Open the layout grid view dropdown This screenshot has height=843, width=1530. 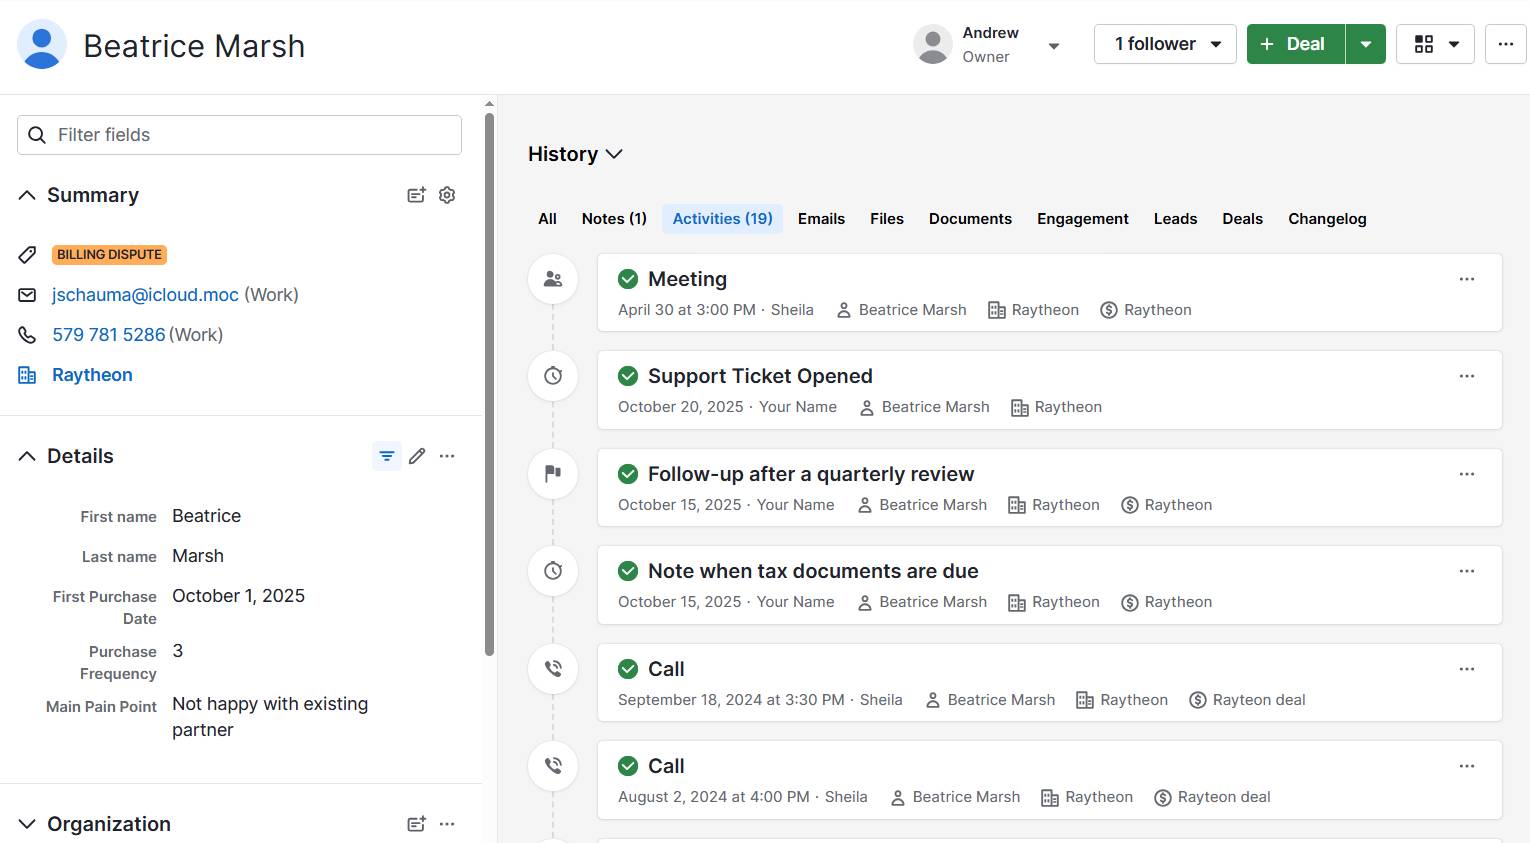tap(1435, 44)
